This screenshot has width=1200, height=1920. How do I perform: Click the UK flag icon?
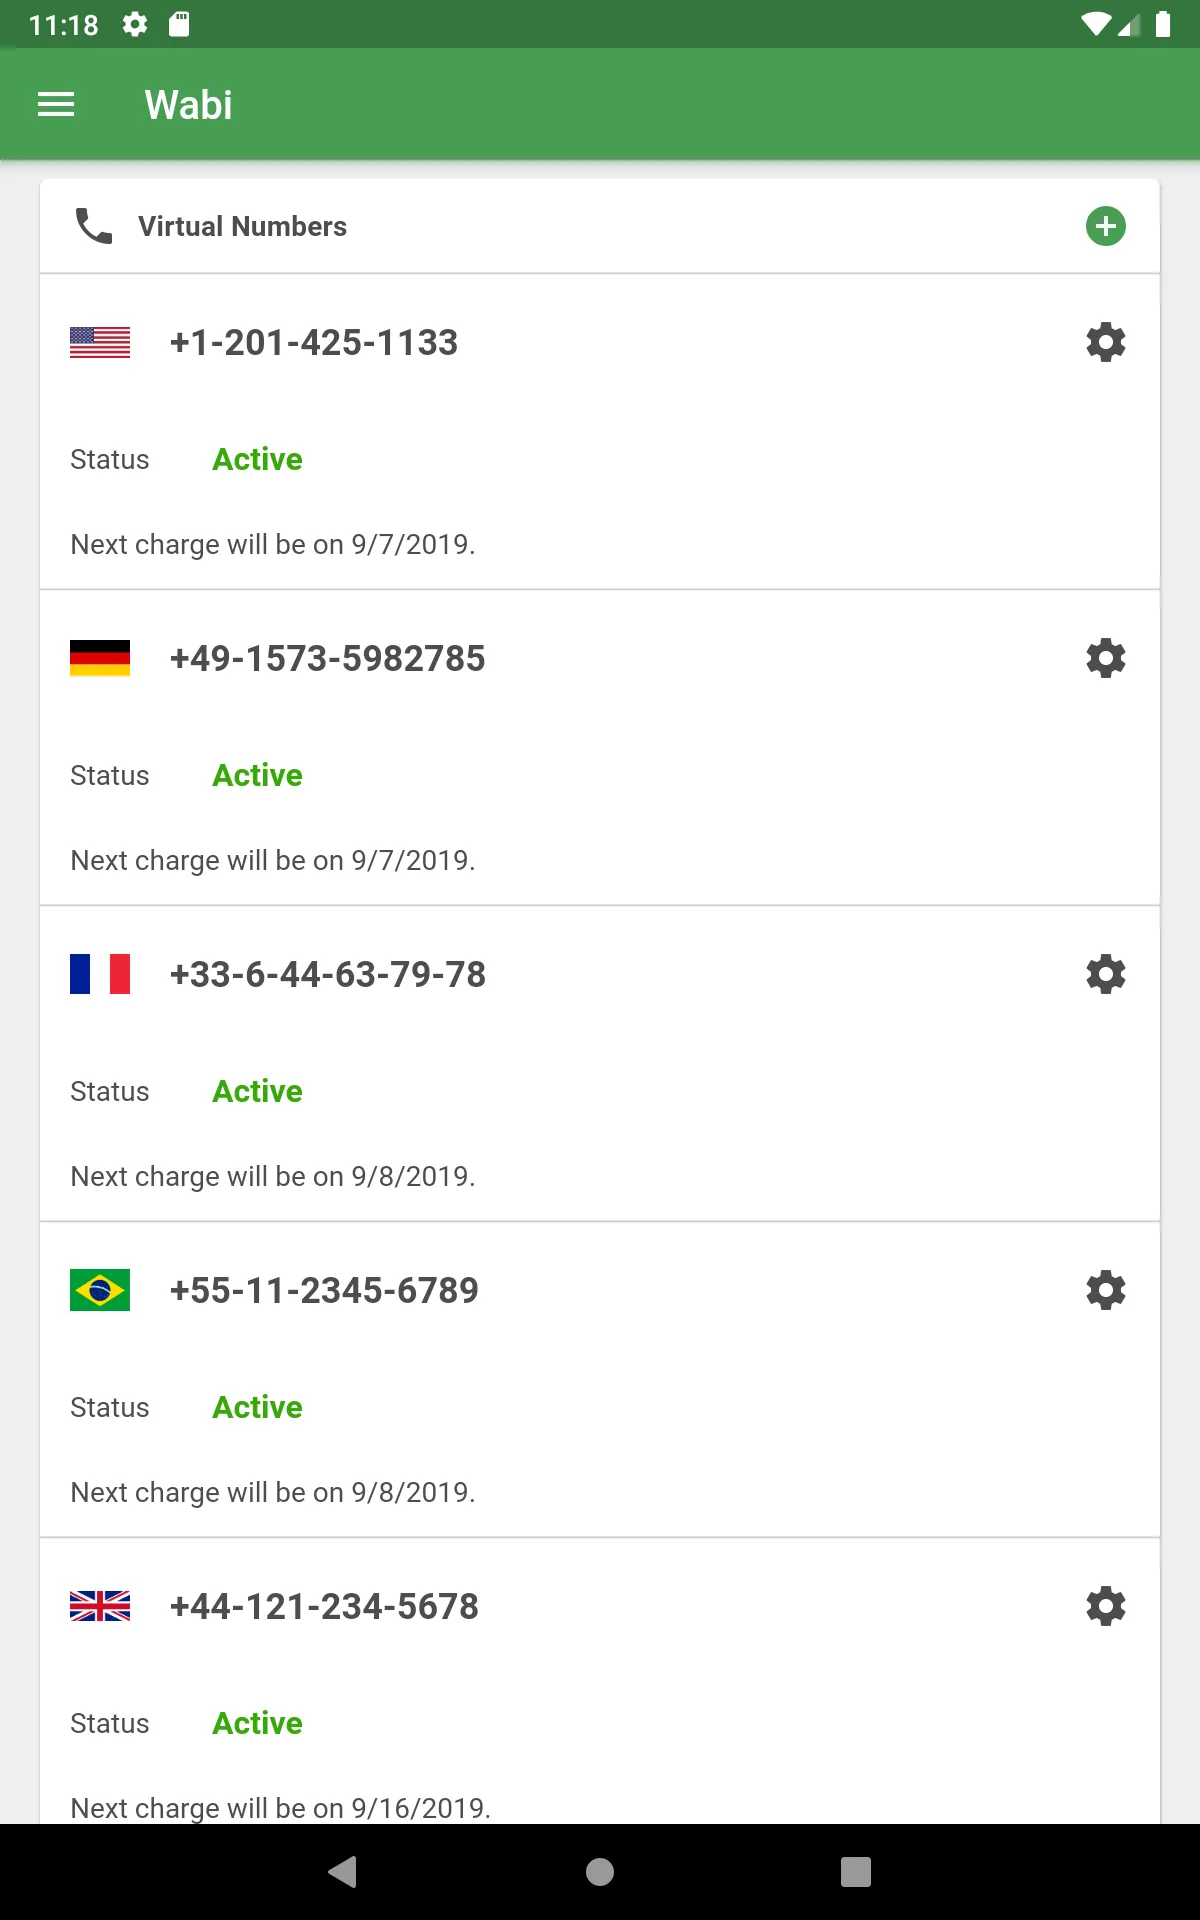(x=100, y=1606)
